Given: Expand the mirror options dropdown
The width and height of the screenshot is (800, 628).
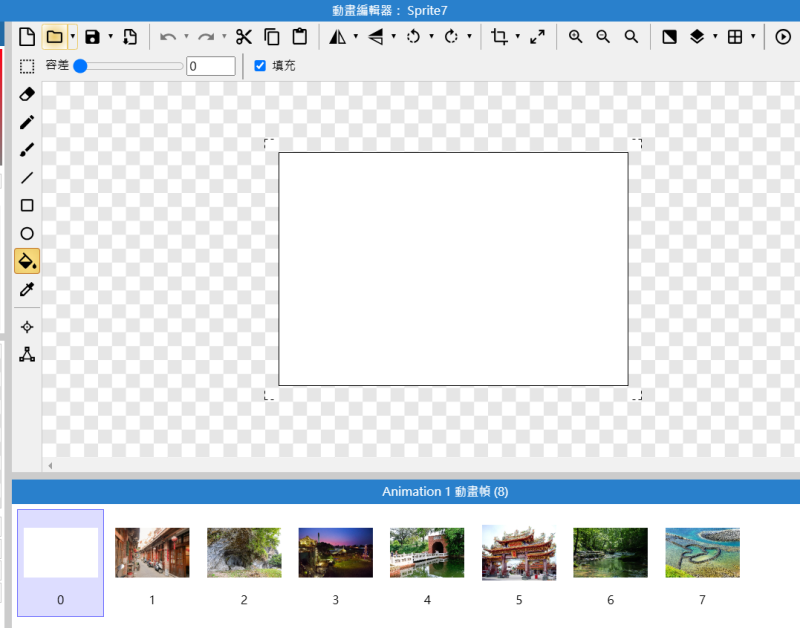Looking at the screenshot, I should click(x=356, y=37).
